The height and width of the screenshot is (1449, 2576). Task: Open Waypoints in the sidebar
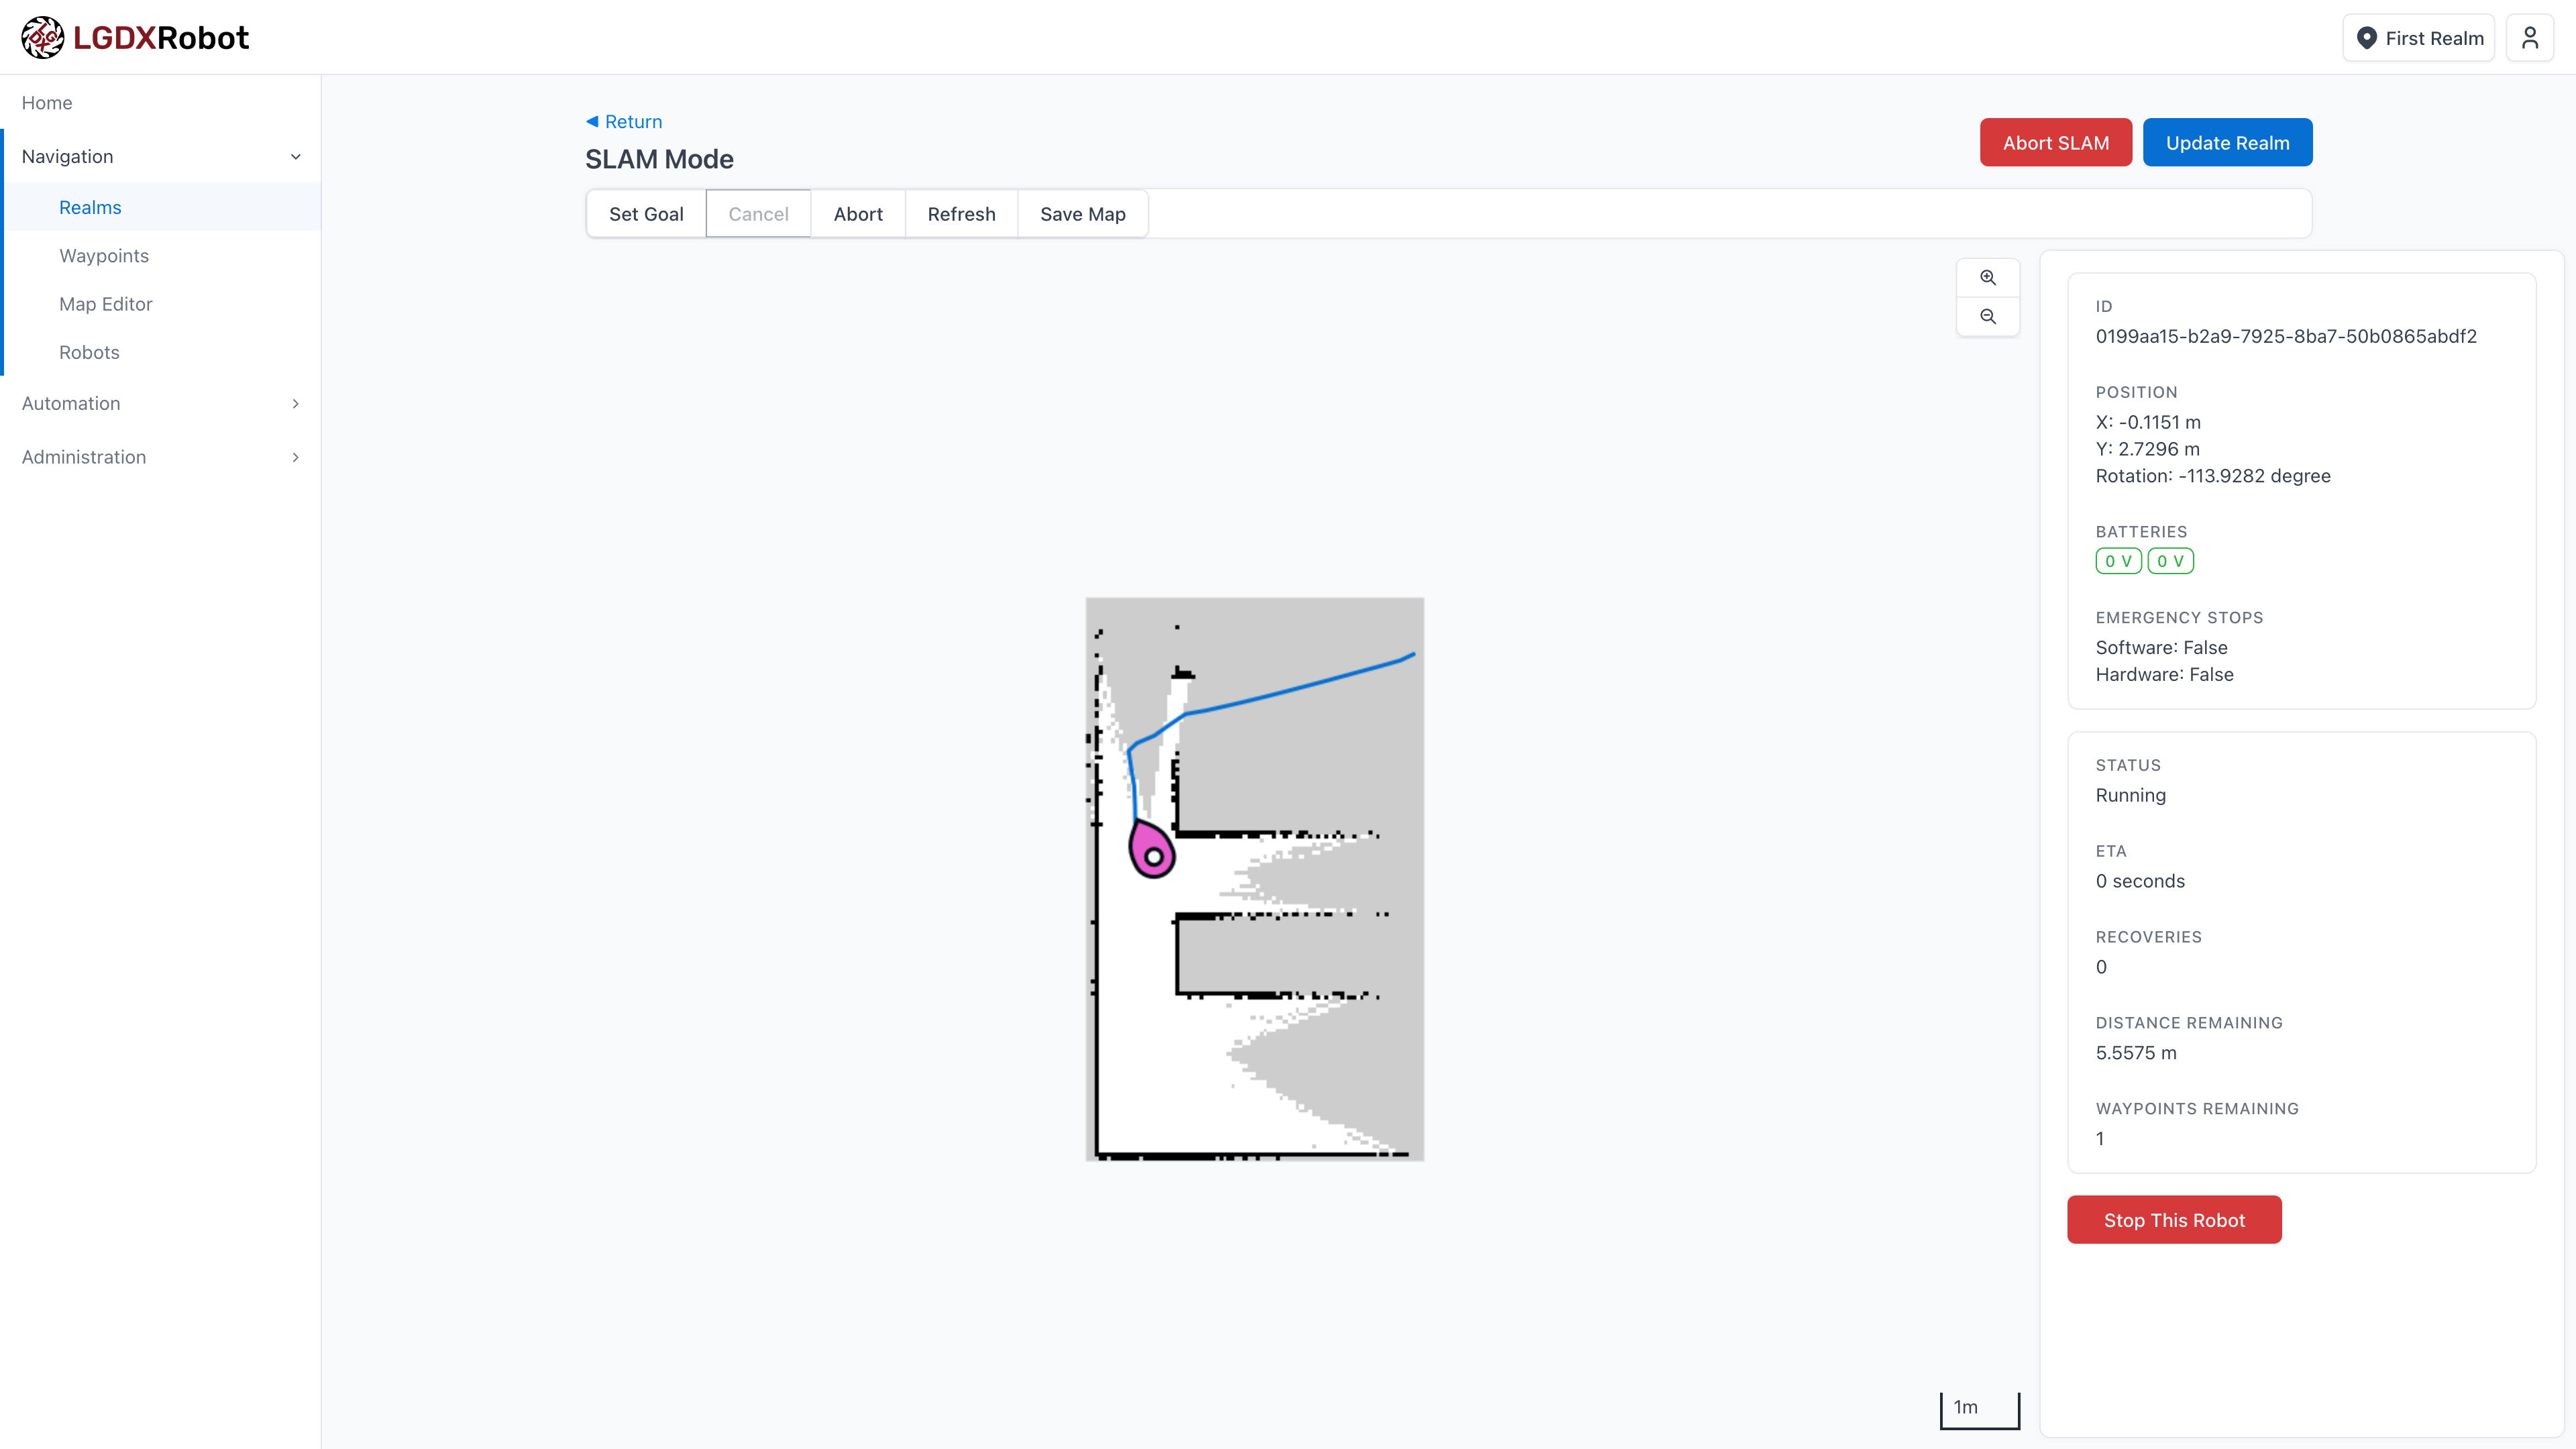pos(103,255)
